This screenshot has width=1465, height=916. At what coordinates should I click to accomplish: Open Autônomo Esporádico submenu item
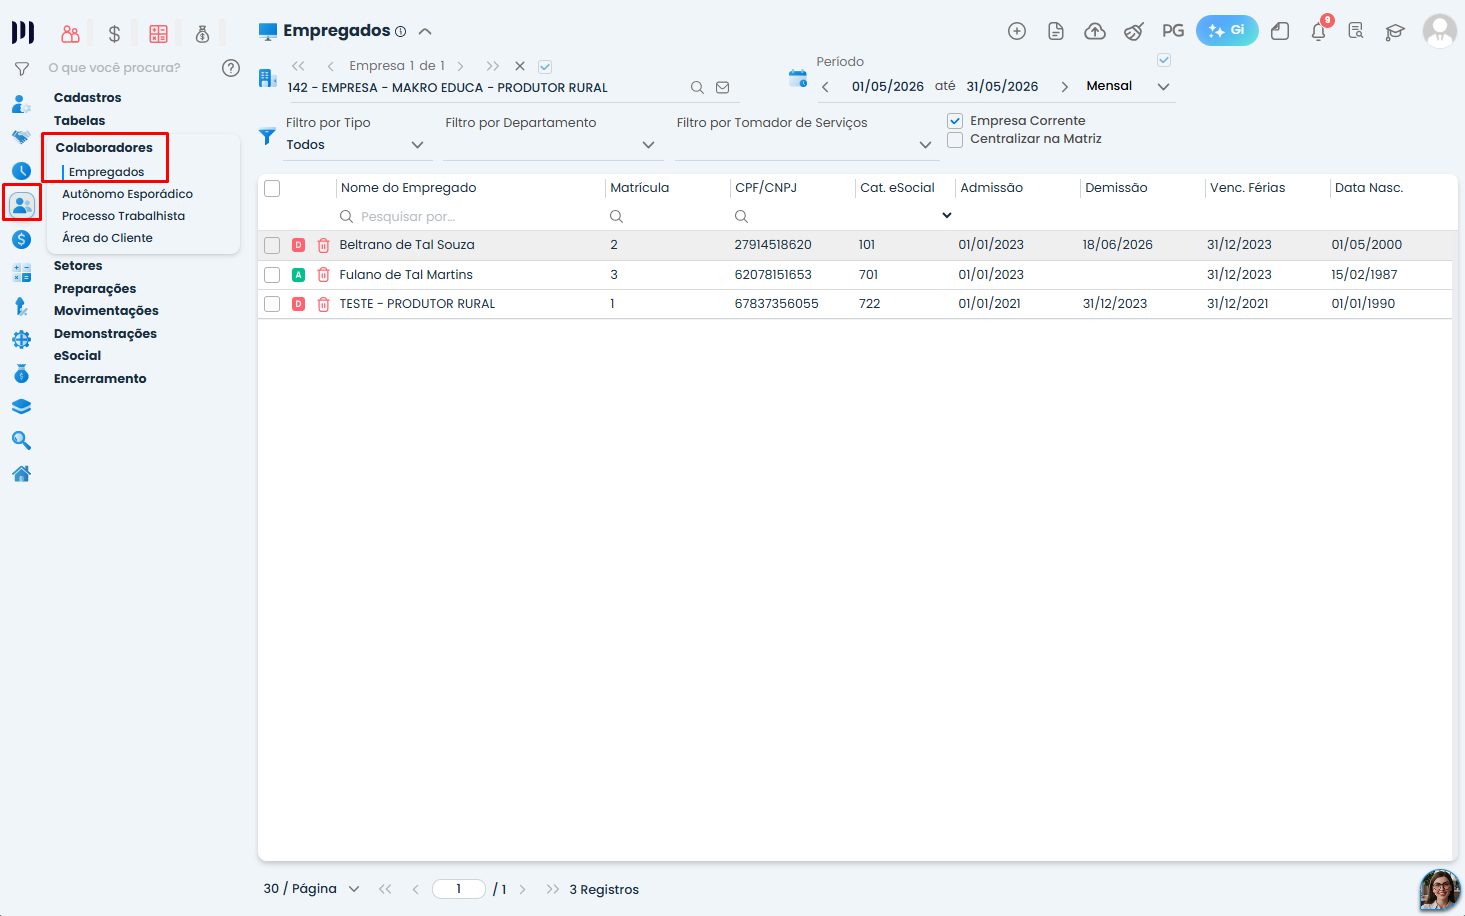[128, 194]
